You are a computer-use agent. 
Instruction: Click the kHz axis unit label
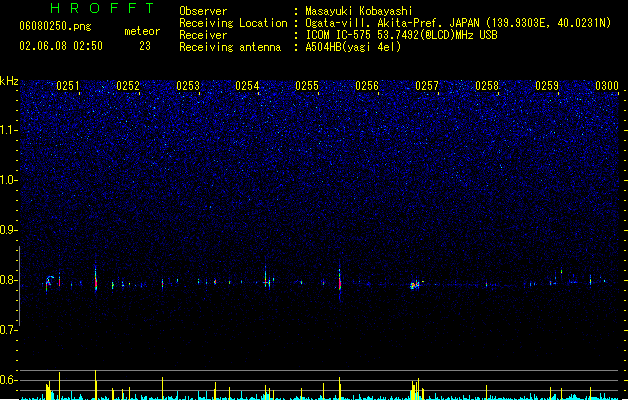click(9, 81)
